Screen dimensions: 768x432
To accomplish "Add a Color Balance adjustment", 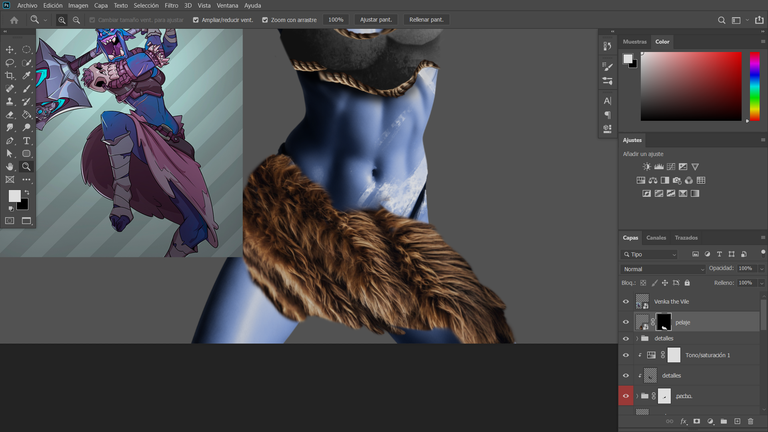I will point(653,180).
